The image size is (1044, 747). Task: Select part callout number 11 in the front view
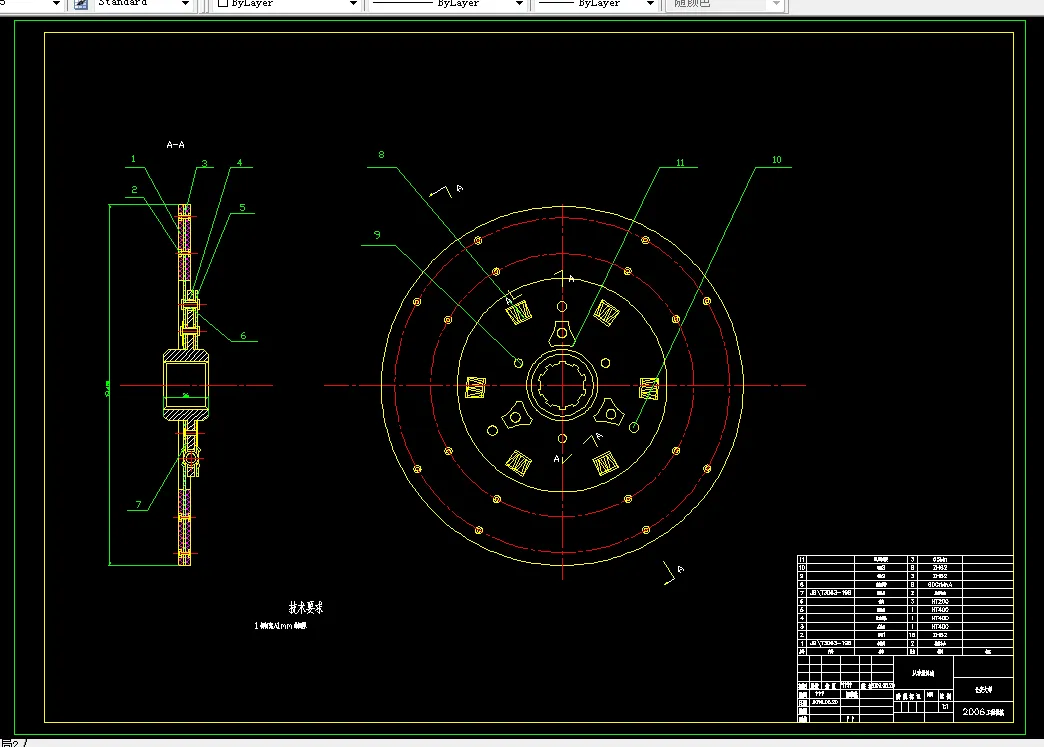click(680, 162)
